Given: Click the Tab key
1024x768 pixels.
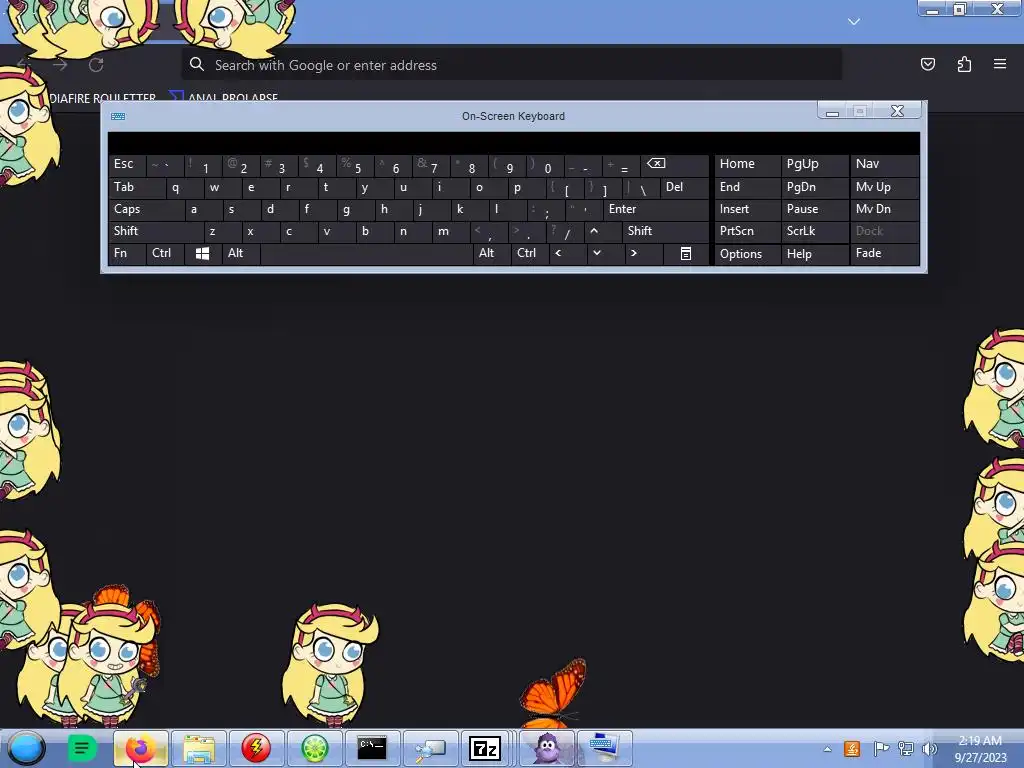Looking at the screenshot, I should [x=136, y=187].
